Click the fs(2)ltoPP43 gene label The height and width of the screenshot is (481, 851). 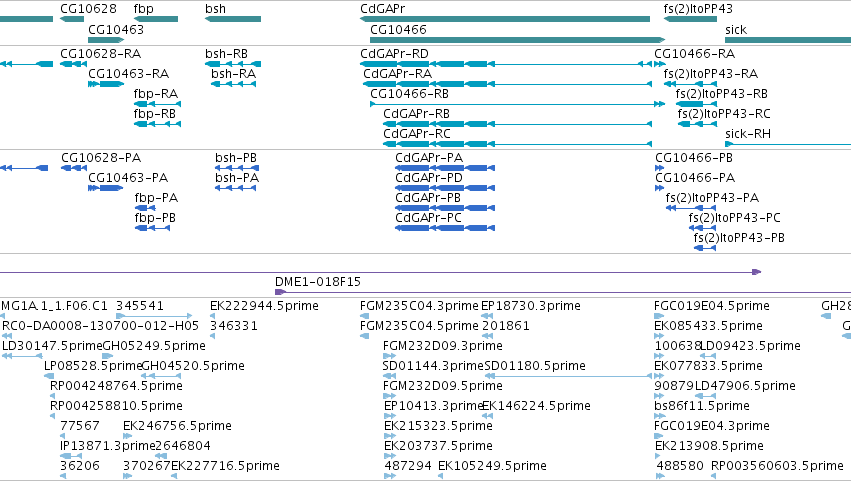coord(698,9)
